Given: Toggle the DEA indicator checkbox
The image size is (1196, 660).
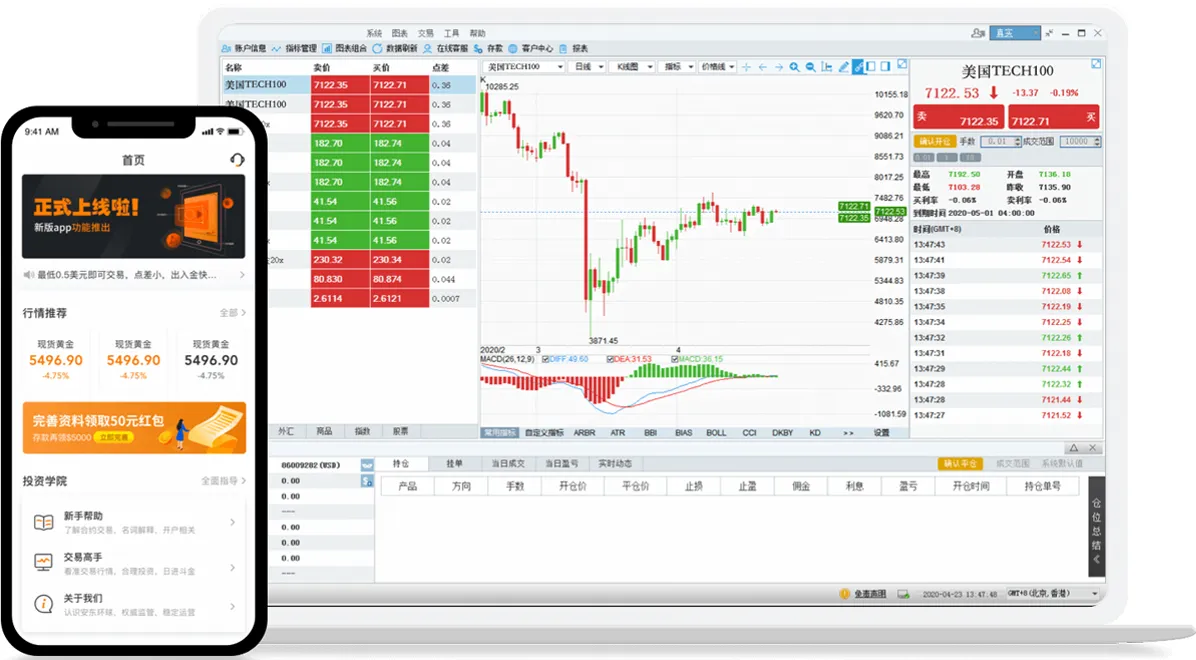Looking at the screenshot, I should click(611, 359).
